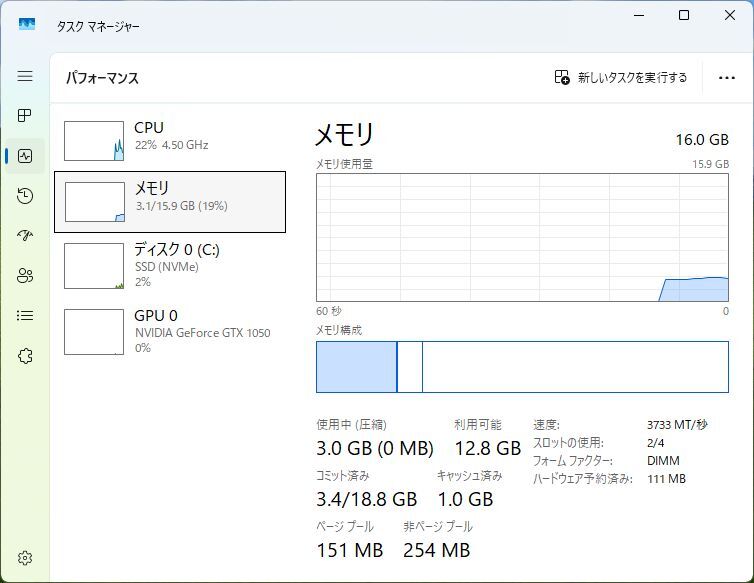Open the Processes page icon
This screenshot has height=583, width=754.
[25, 116]
